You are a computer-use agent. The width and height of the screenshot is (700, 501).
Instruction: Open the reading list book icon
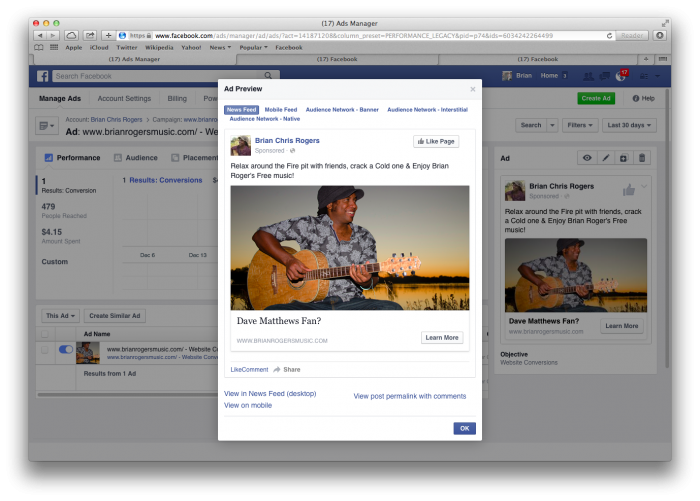click(39, 47)
